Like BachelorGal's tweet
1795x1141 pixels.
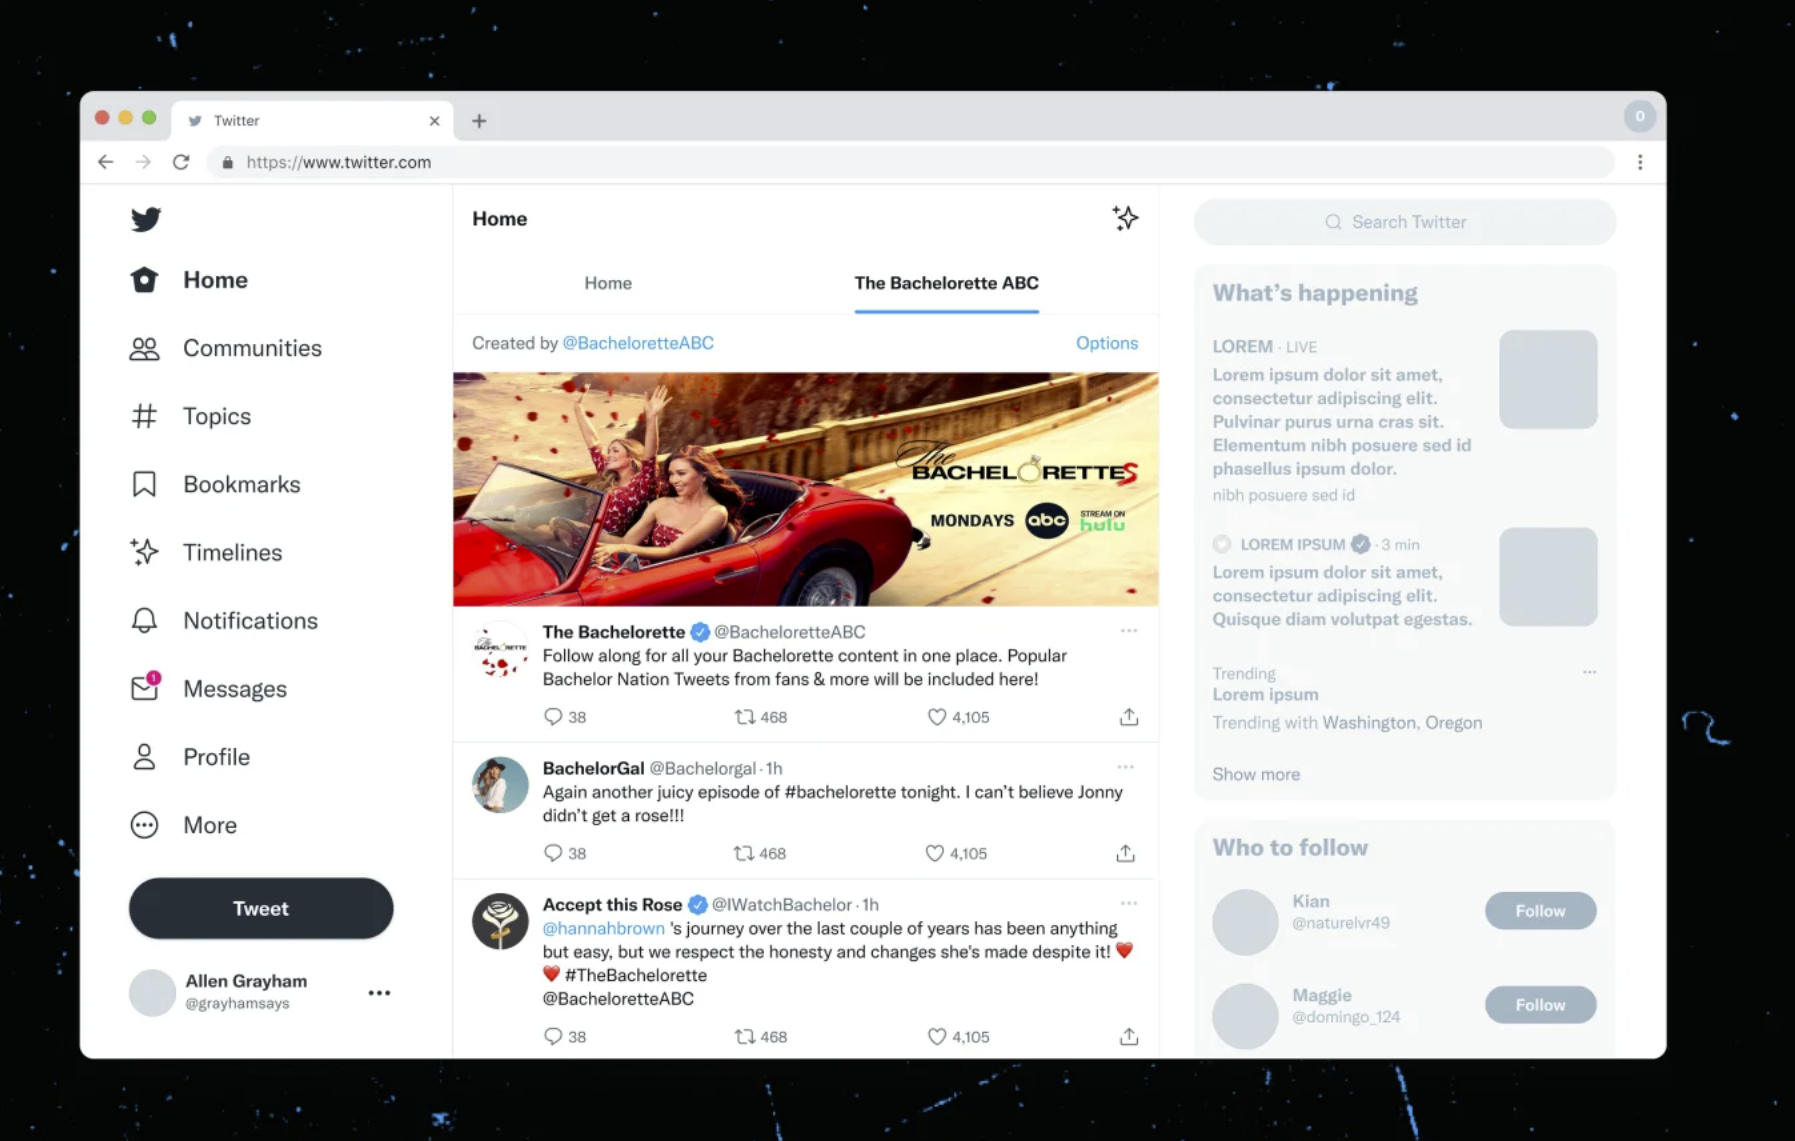point(955,853)
